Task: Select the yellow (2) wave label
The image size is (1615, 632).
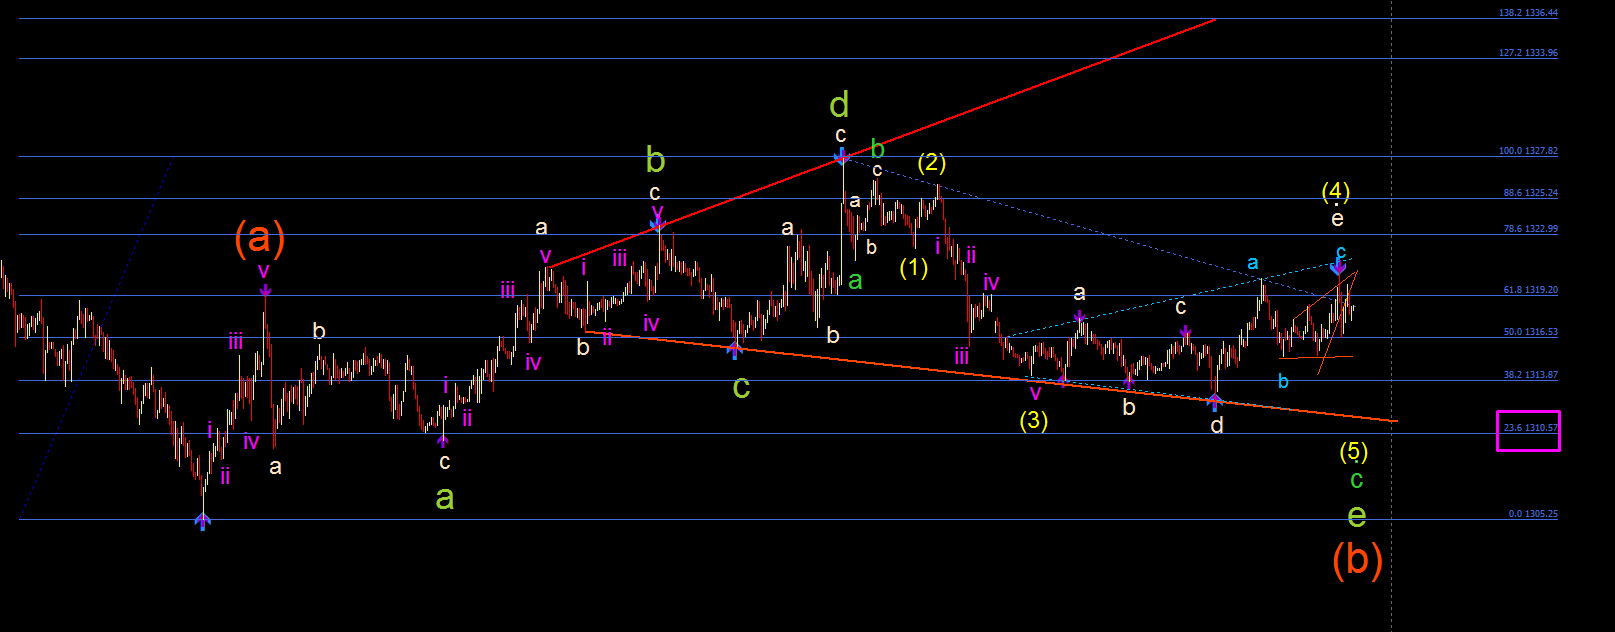Action: click(x=932, y=162)
